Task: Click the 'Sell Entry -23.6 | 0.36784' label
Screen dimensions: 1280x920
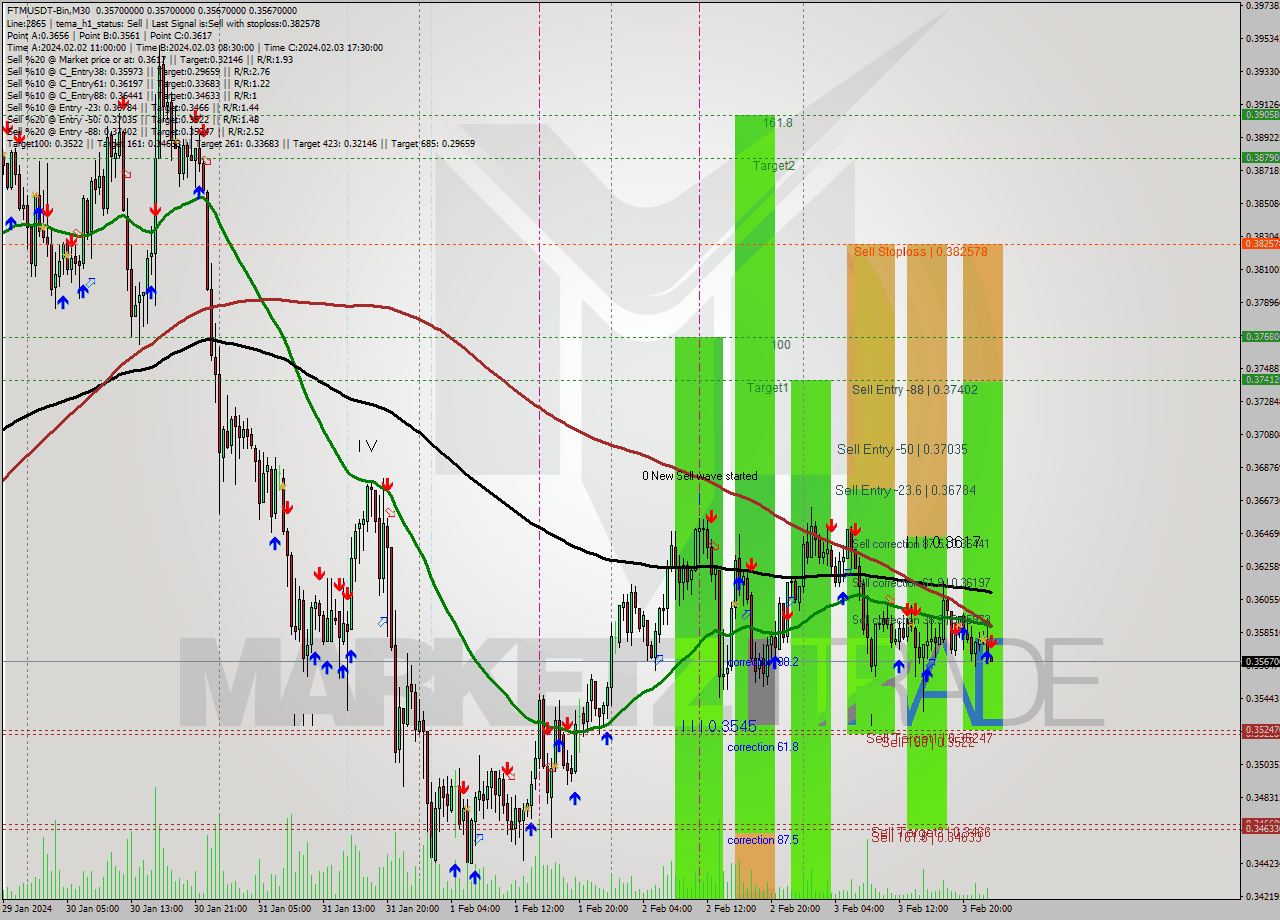Action: click(x=906, y=490)
